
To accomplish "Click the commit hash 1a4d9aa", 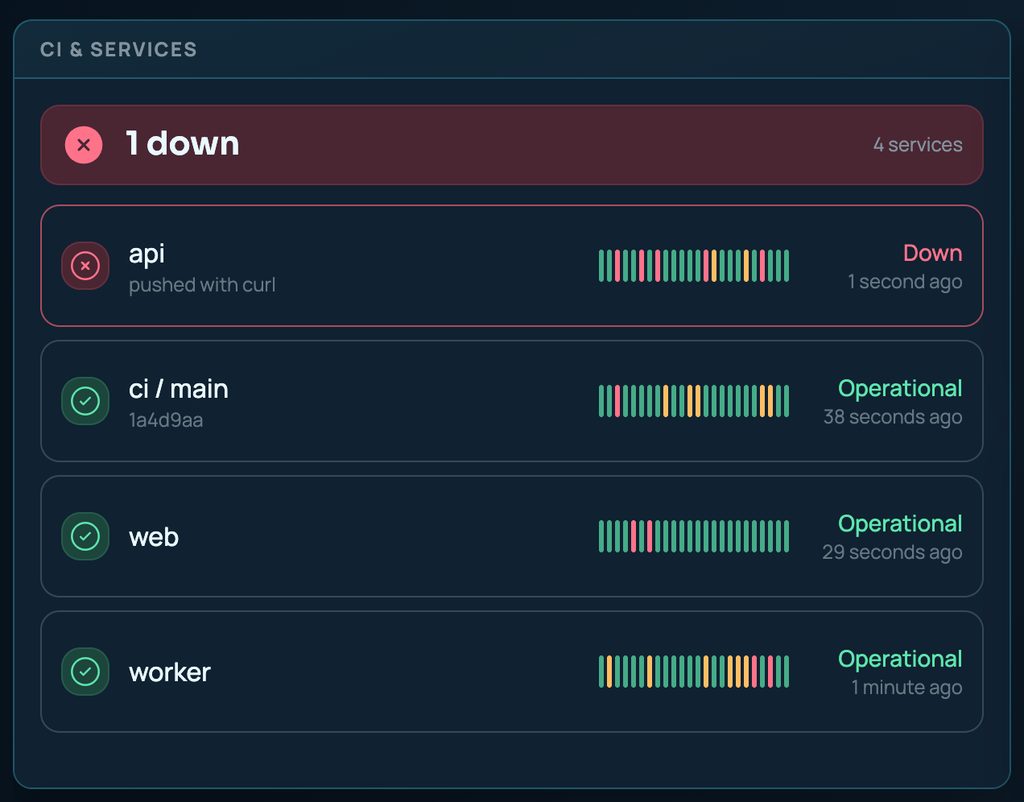I will click(x=166, y=420).
